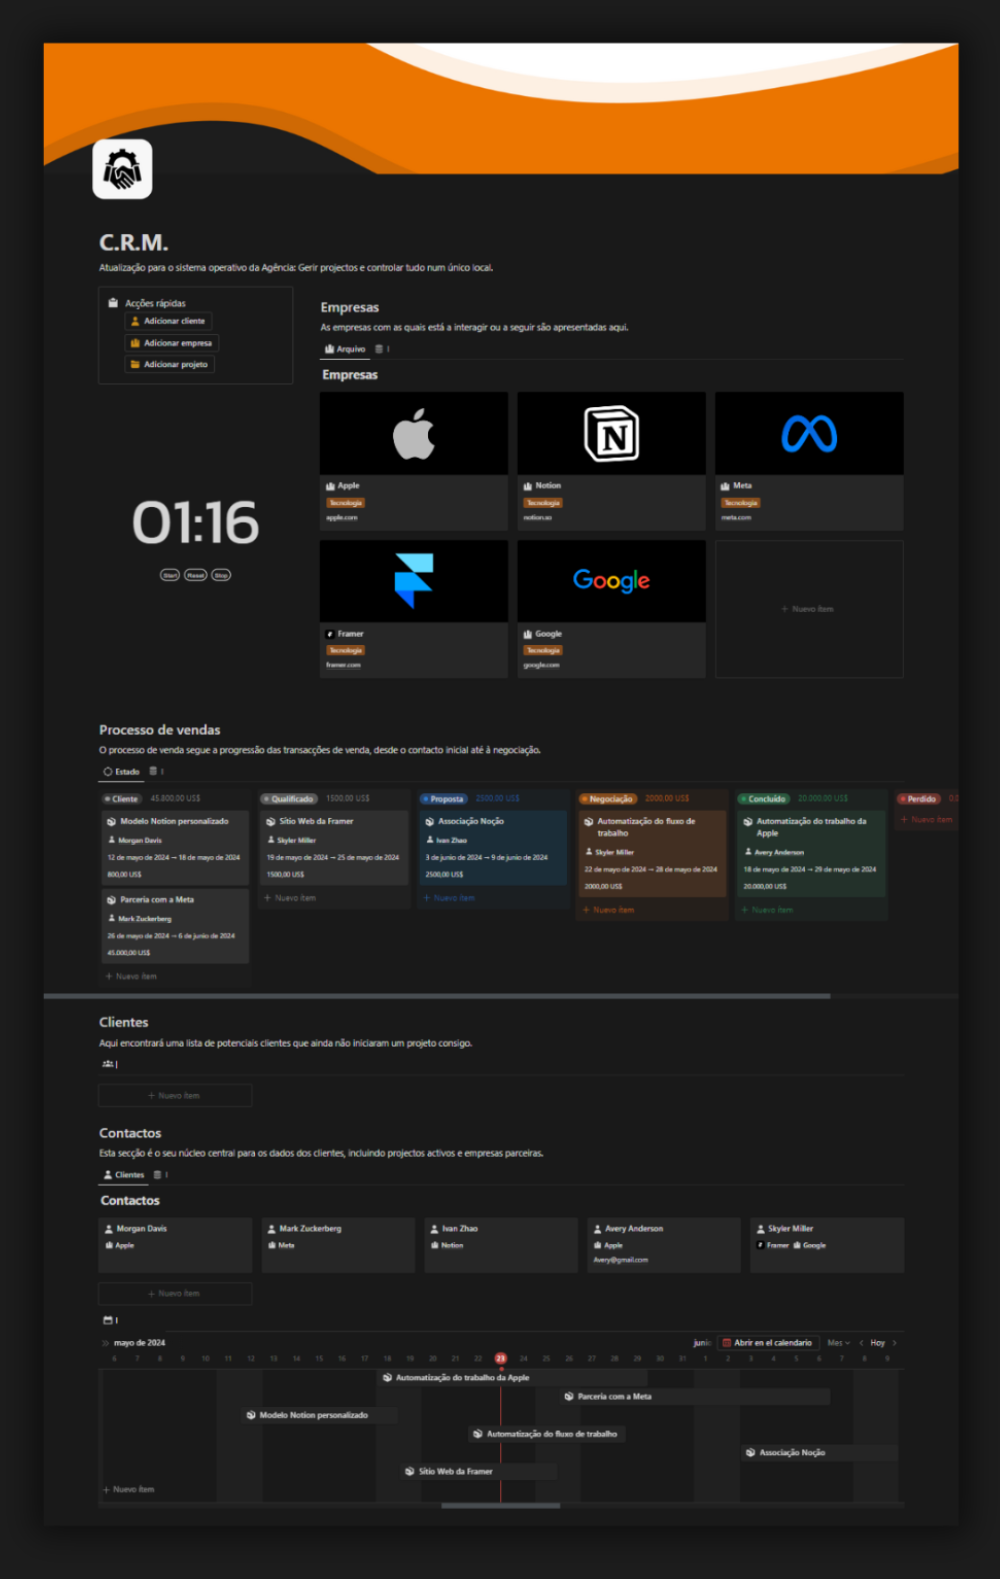1000x1579 pixels.
Task: Click the Cliente status group label
Action: (122, 798)
